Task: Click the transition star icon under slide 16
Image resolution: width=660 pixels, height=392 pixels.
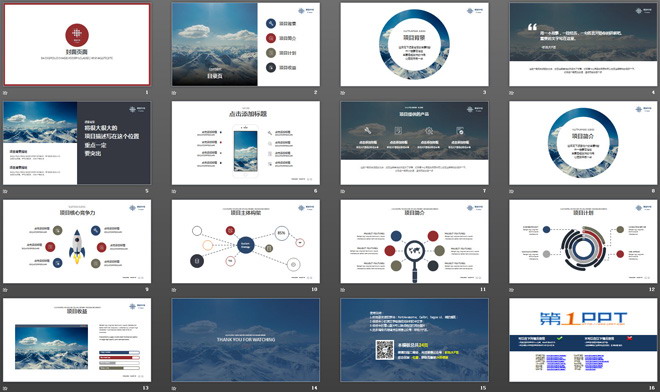Action: [x=512, y=388]
